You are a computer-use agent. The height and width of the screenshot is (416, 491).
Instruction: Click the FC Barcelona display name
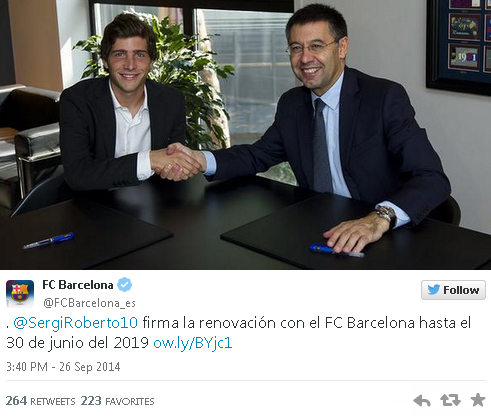[78, 285]
